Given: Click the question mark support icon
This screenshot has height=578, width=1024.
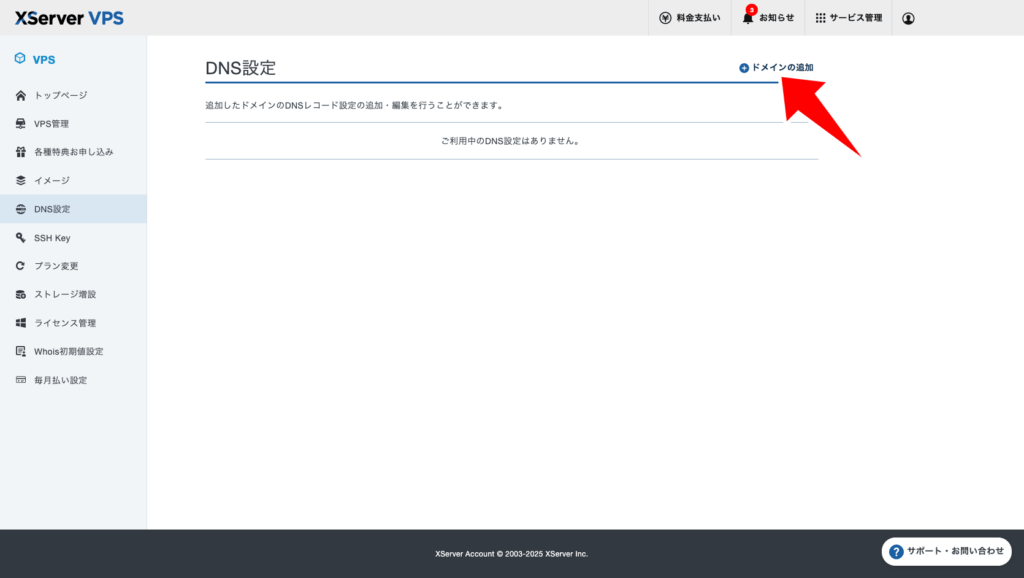Looking at the screenshot, I should tap(896, 552).
